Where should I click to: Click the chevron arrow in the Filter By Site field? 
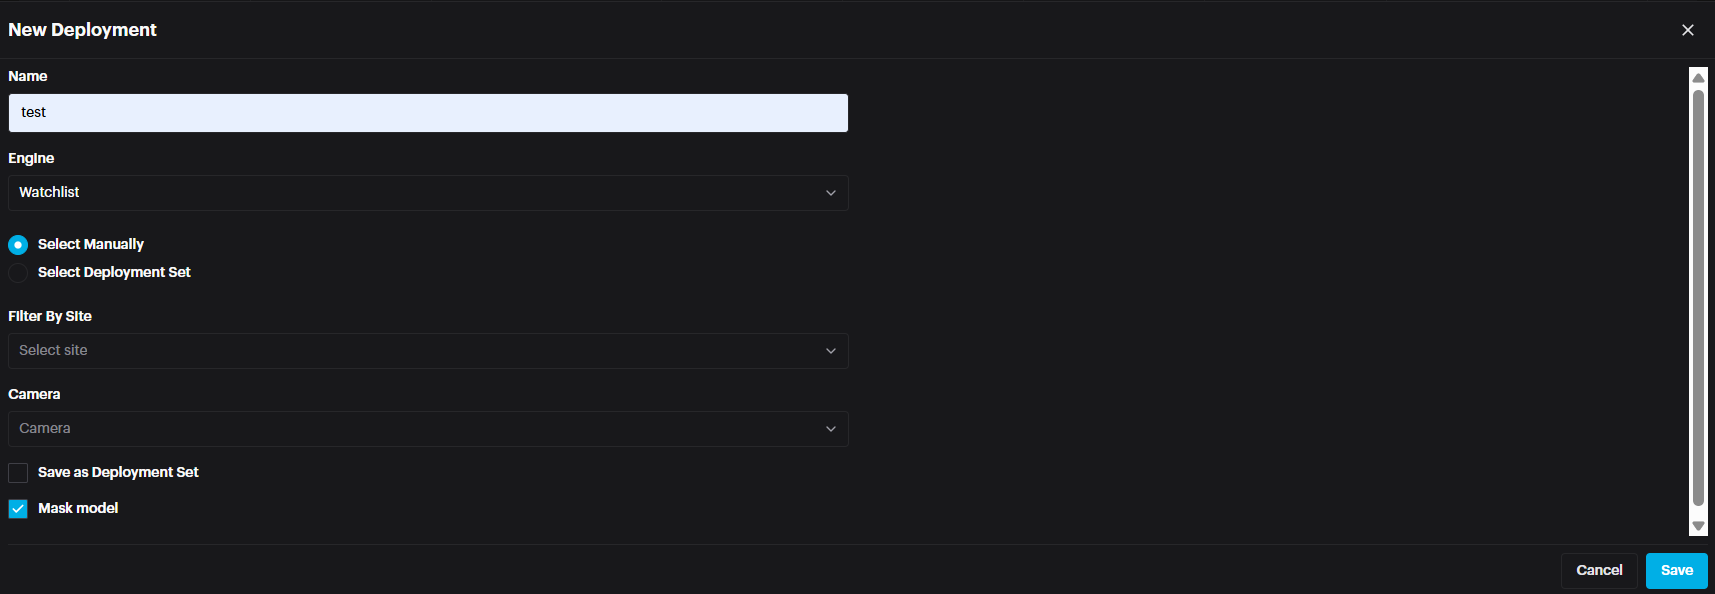click(x=830, y=351)
